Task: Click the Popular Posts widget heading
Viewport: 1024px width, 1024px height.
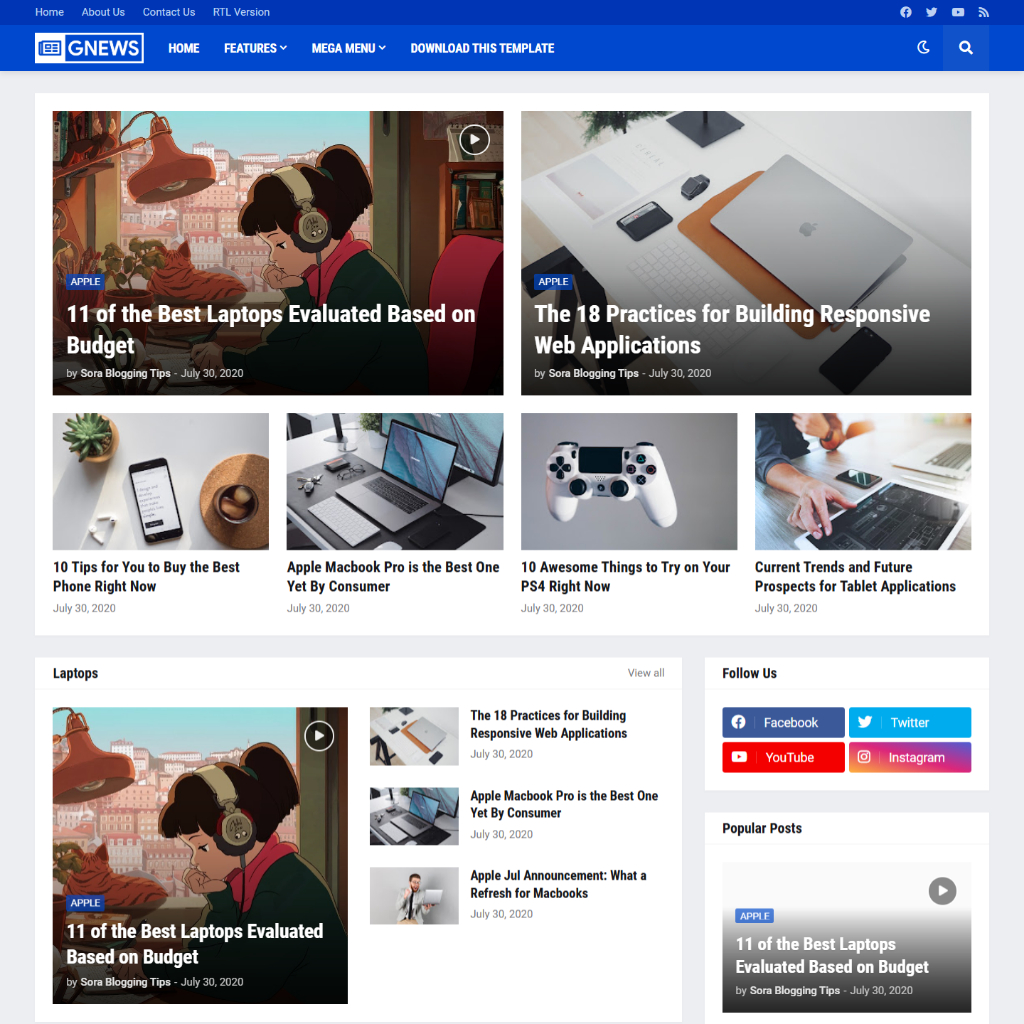Action: tap(762, 828)
